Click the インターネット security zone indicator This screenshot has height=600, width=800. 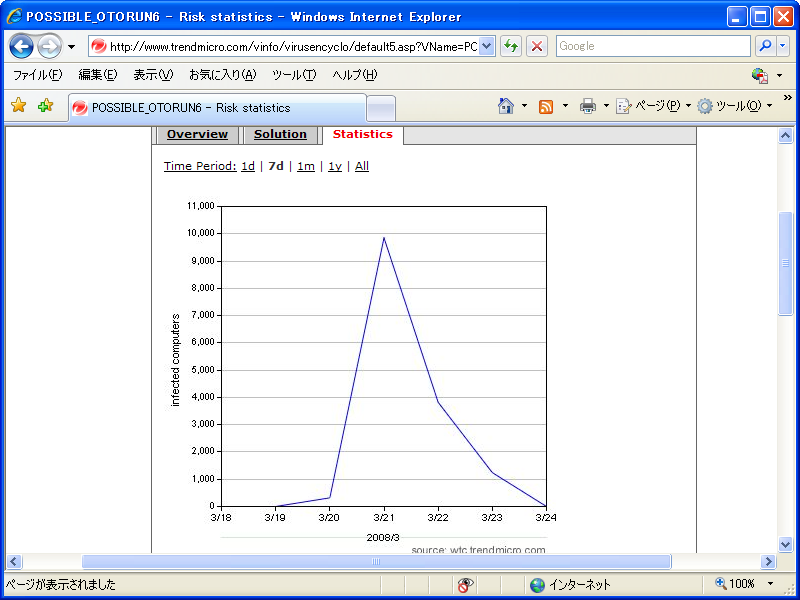click(570, 585)
